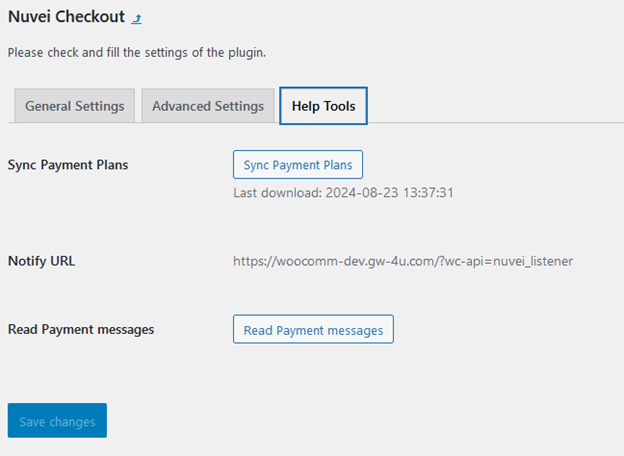
Task: Click the words "Last download:" under the sync button
Action: coord(277,192)
